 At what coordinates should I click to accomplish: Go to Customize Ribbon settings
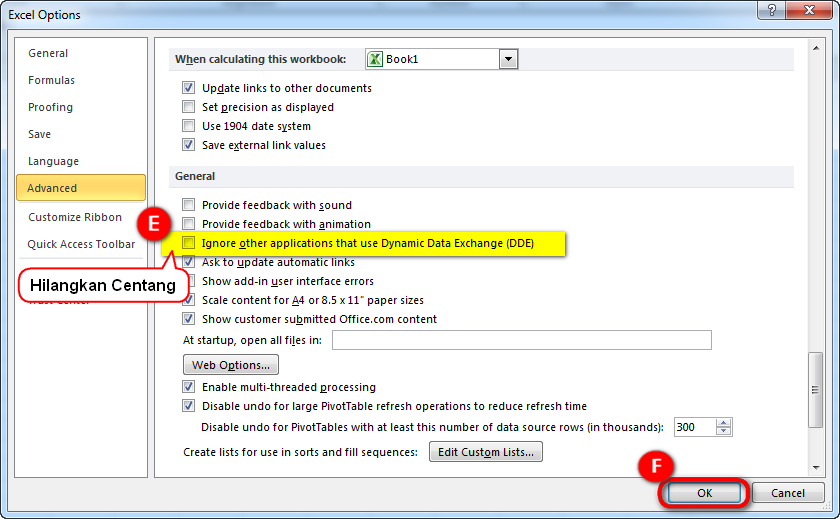pyautogui.click(x=74, y=217)
